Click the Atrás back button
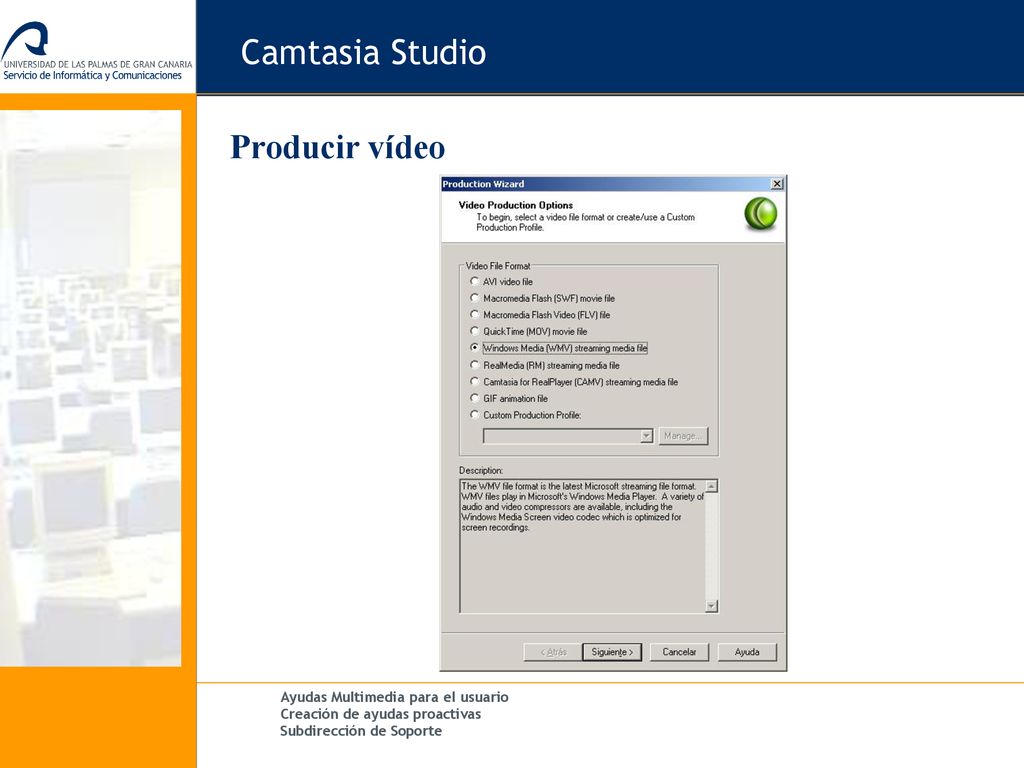 tap(552, 652)
